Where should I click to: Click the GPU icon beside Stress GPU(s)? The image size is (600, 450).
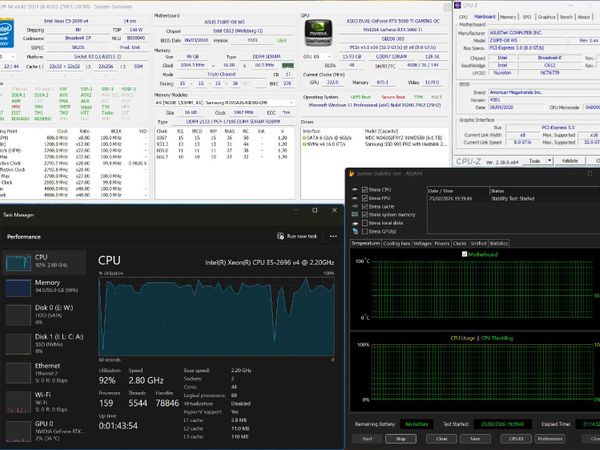(x=355, y=231)
